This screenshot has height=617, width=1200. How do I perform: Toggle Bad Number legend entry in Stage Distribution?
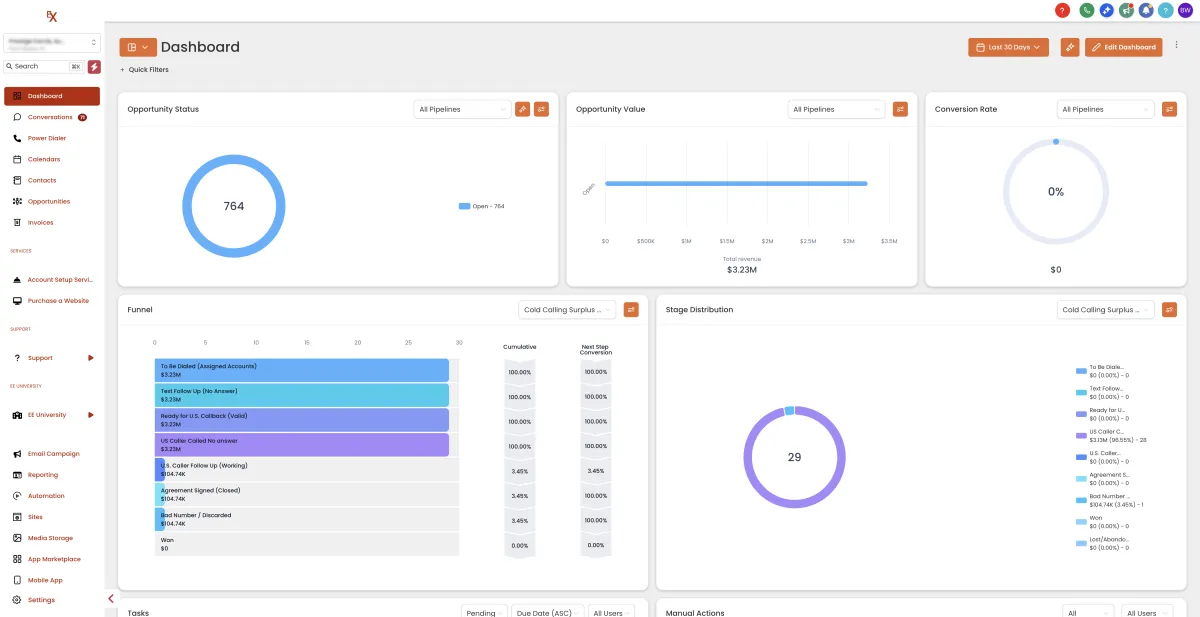(x=1109, y=500)
